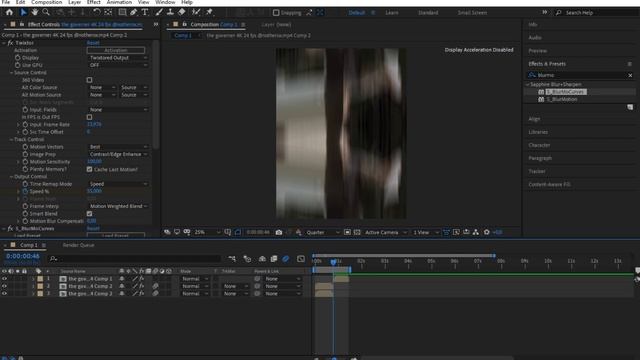Select the Rotation tool
The width and height of the screenshot is (640, 360).
(97, 12)
